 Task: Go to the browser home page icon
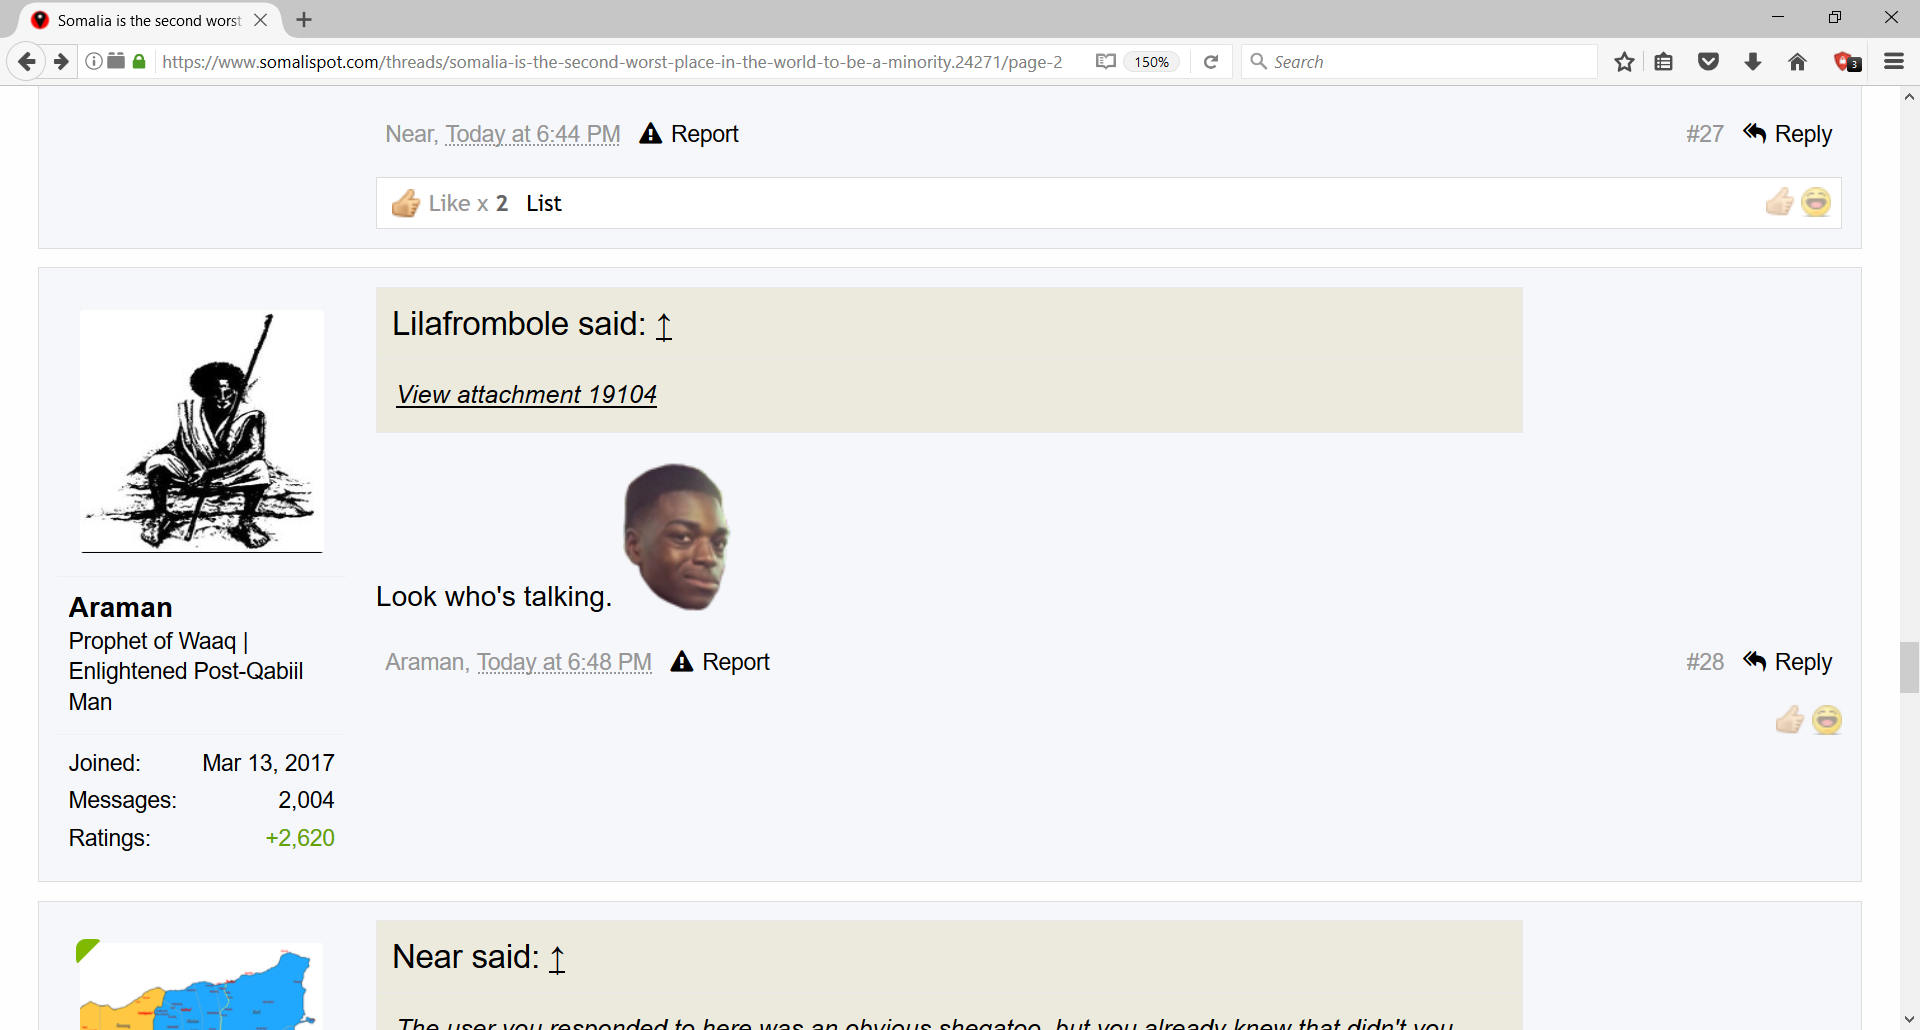click(x=1797, y=62)
